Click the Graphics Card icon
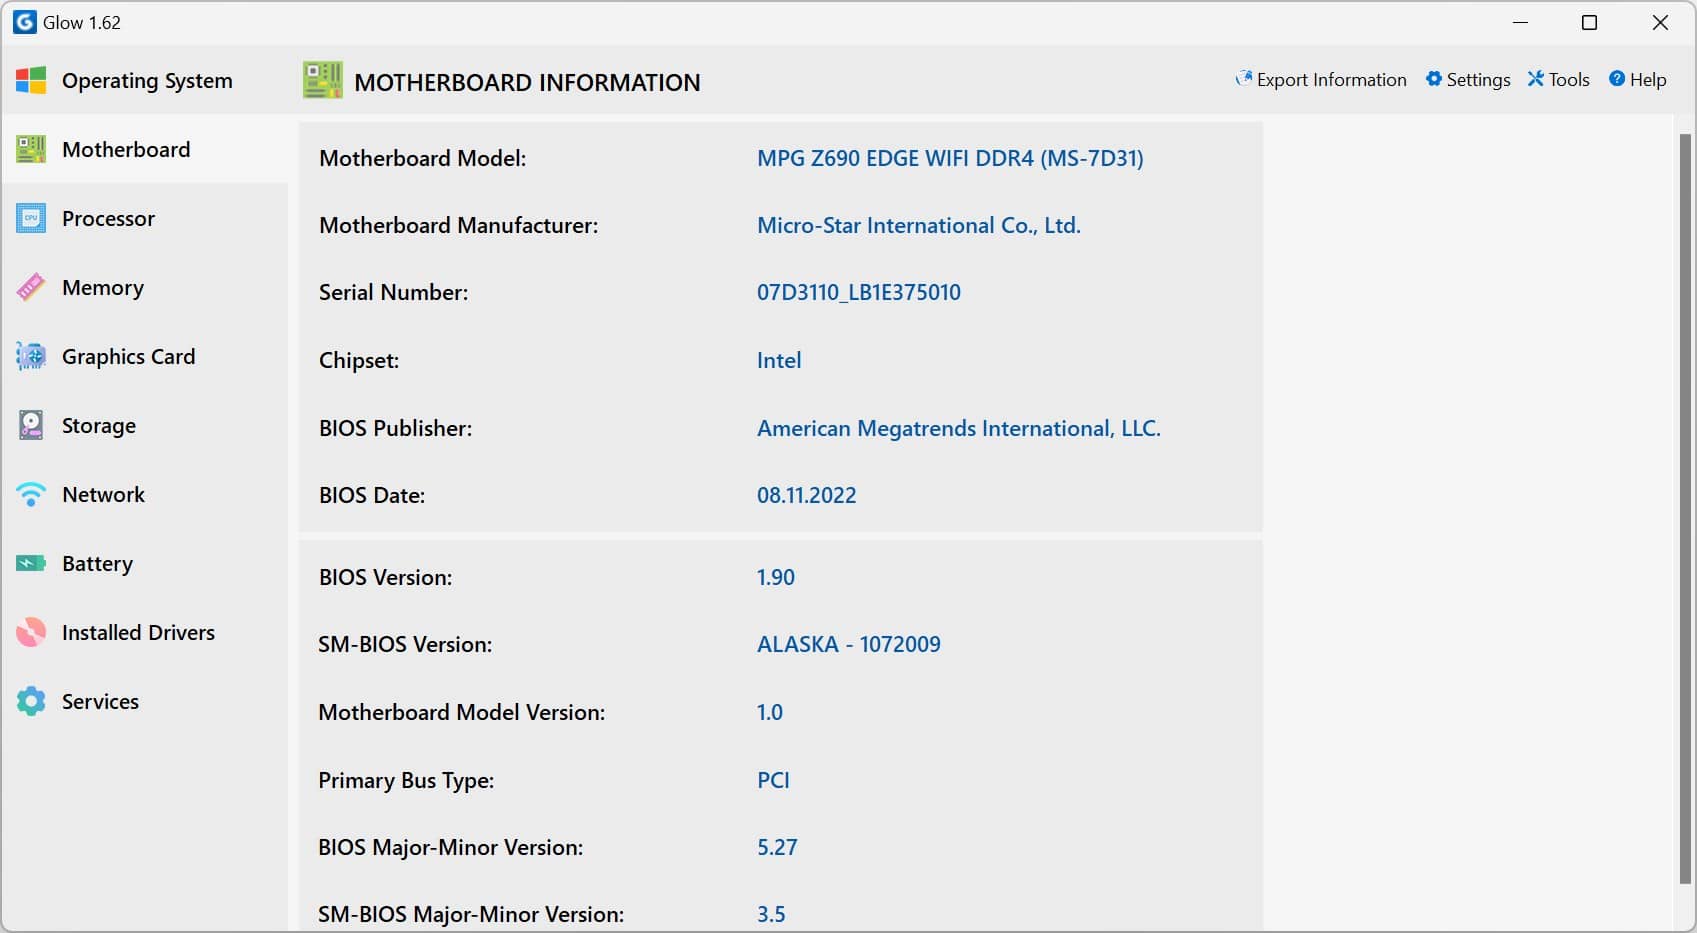Screen dimensions: 1697x933 [31, 357]
